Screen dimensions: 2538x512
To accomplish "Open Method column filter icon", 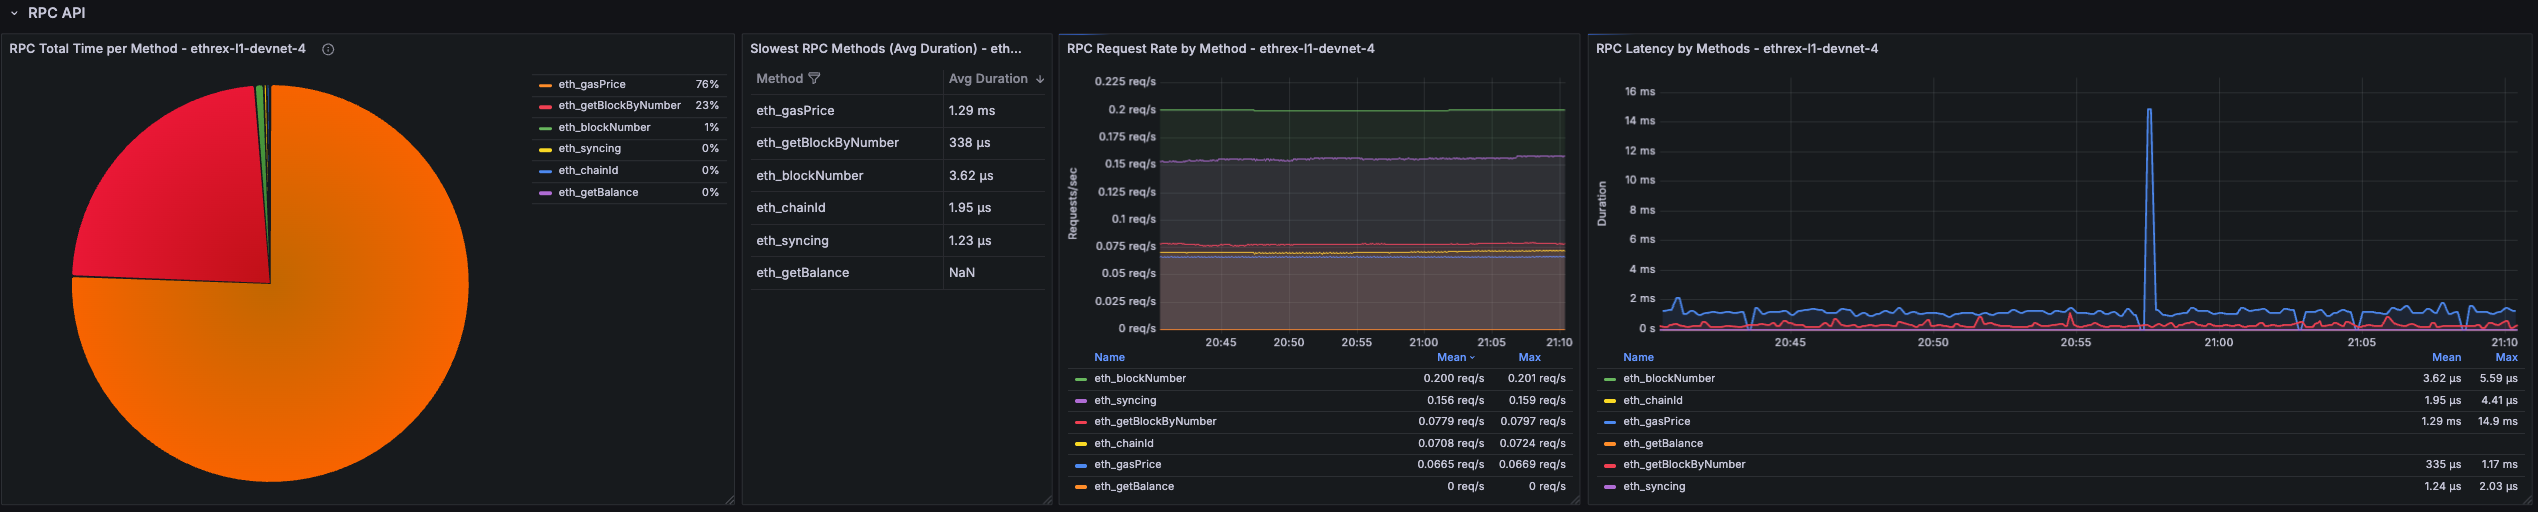I will pyautogui.click(x=814, y=78).
